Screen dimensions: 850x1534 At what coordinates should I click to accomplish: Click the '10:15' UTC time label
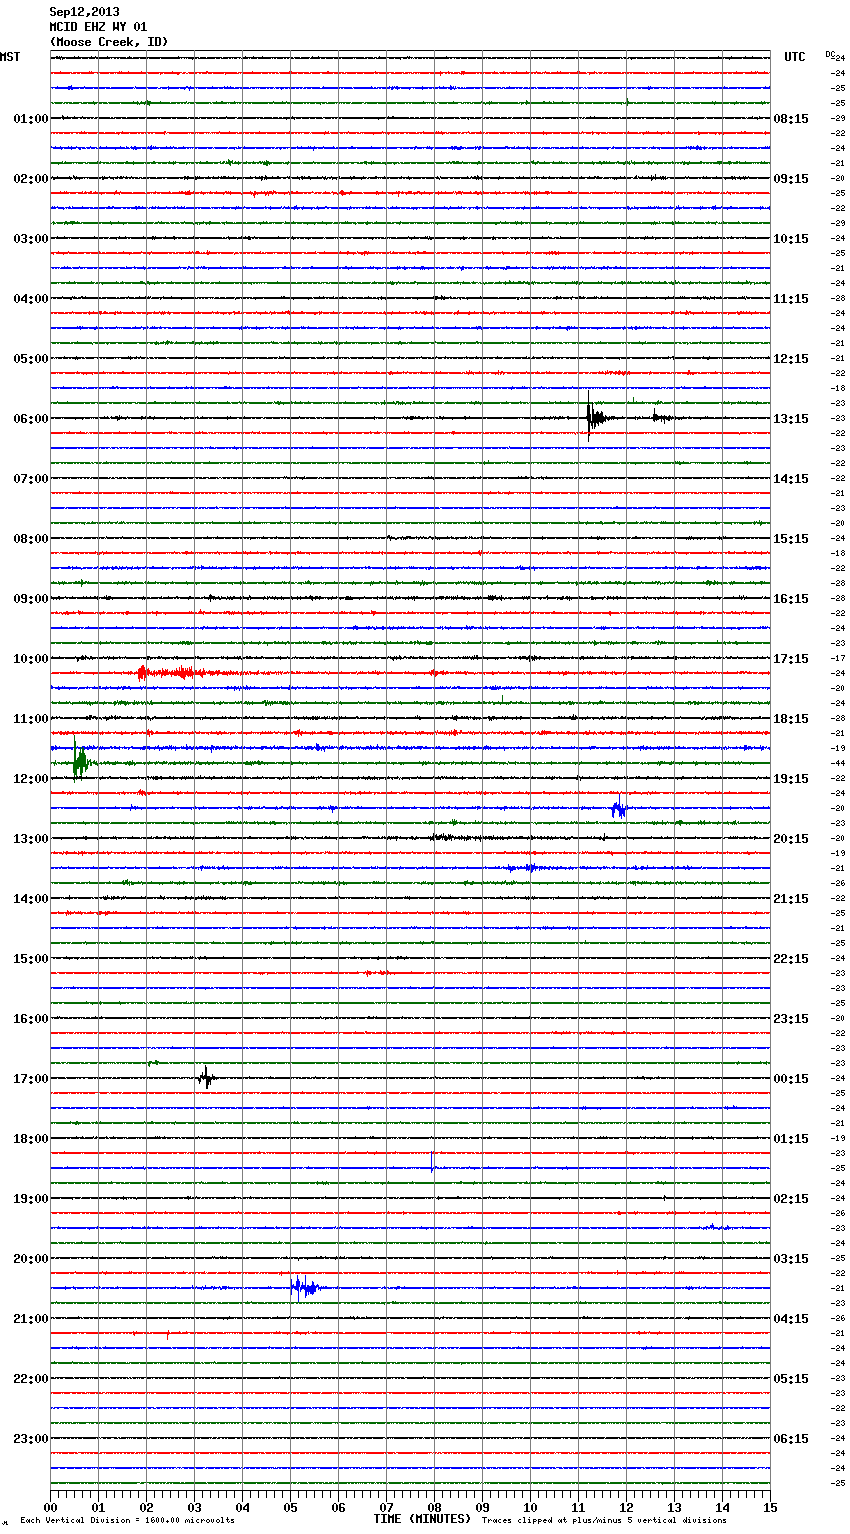point(791,238)
